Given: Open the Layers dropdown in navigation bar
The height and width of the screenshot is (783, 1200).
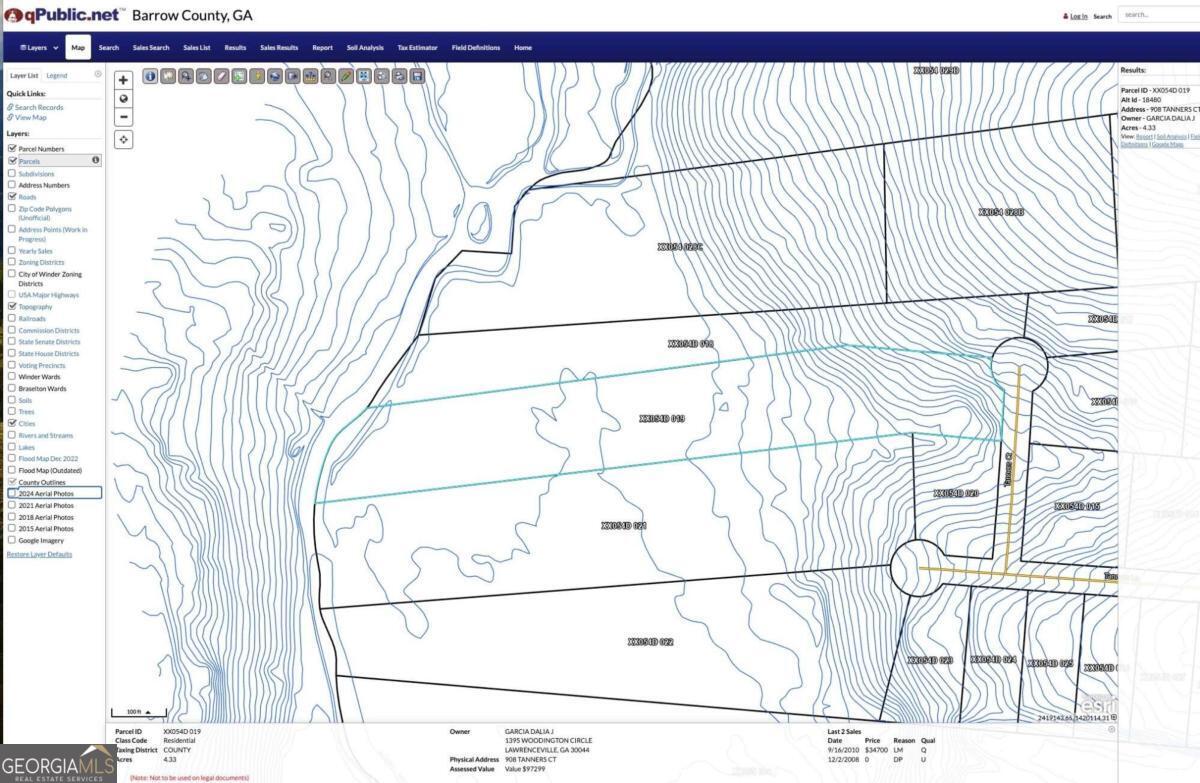Looking at the screenshot, I should point(38,48).
